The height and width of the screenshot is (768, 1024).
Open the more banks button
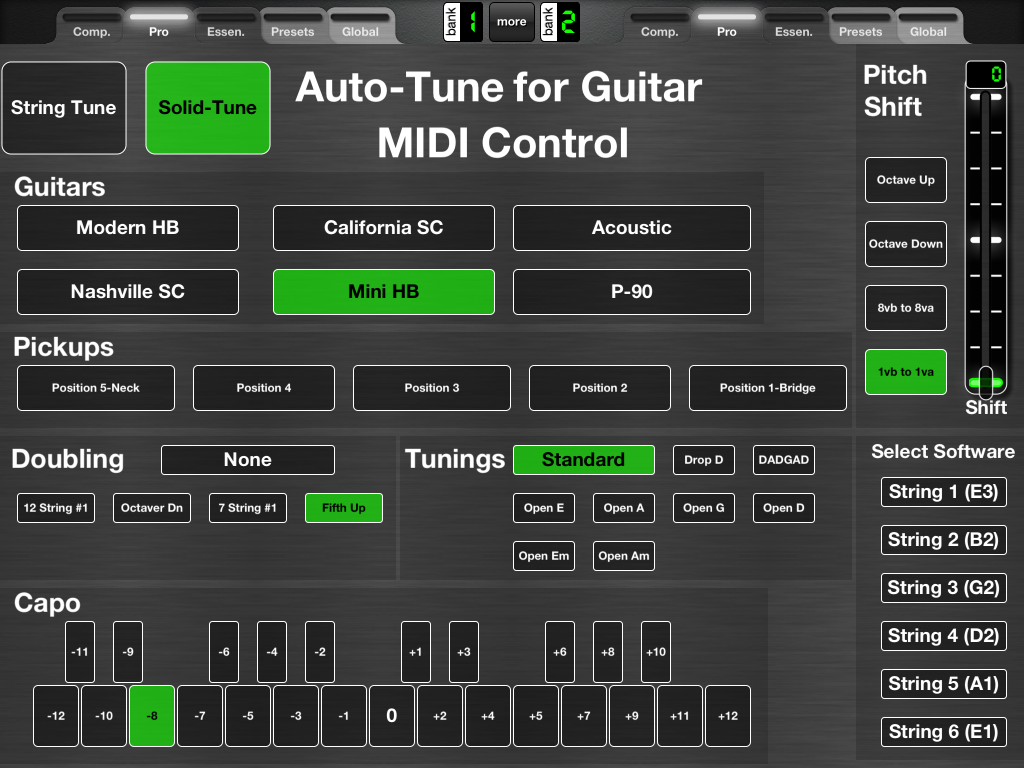click(x=511, y=22)
